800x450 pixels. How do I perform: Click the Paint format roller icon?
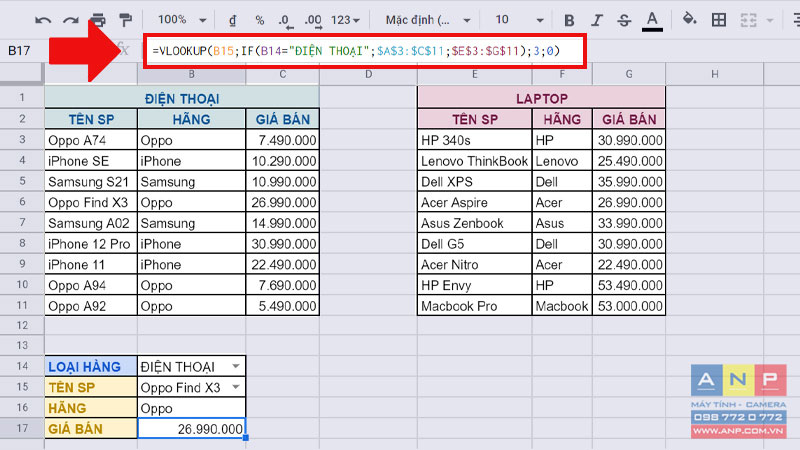[125, 20]
